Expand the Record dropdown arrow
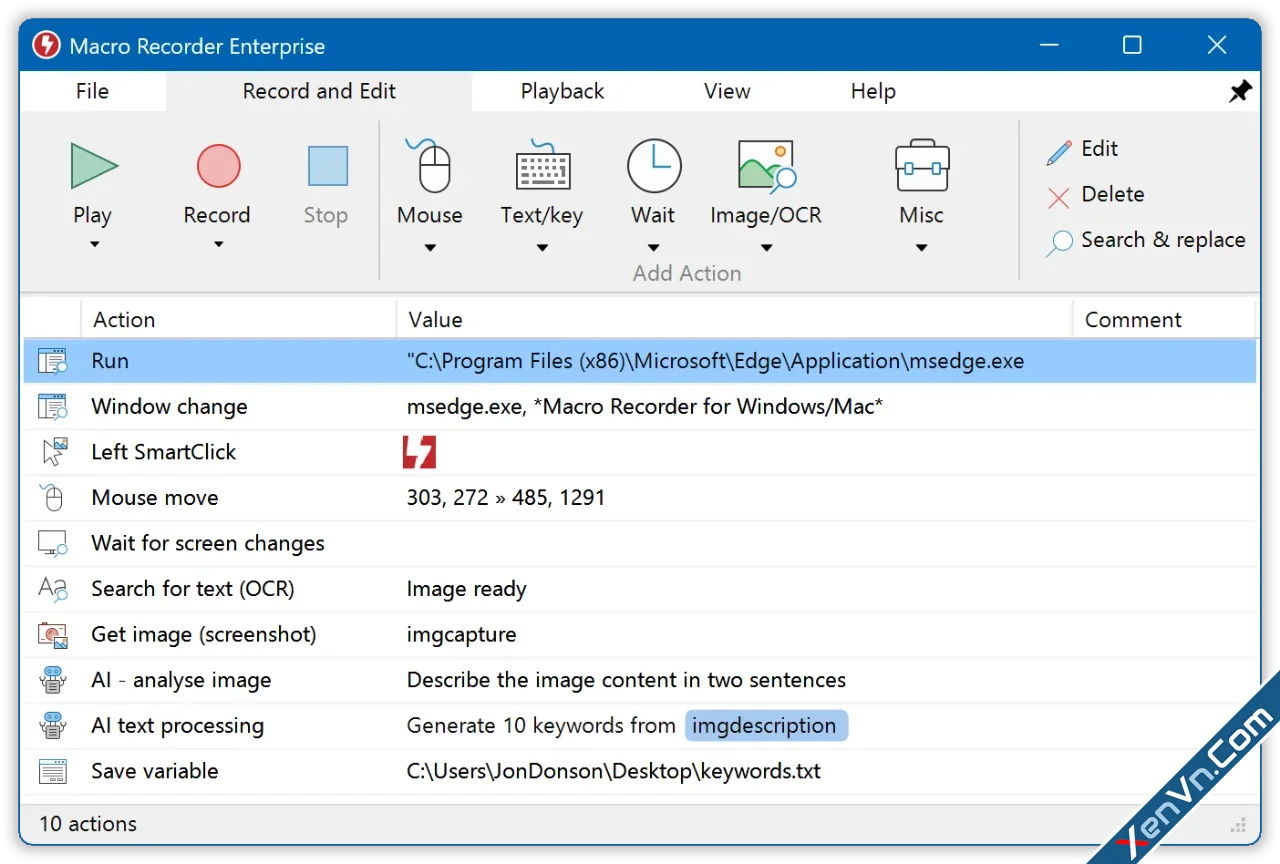1280x864 pixels. [x=218, y=244]
